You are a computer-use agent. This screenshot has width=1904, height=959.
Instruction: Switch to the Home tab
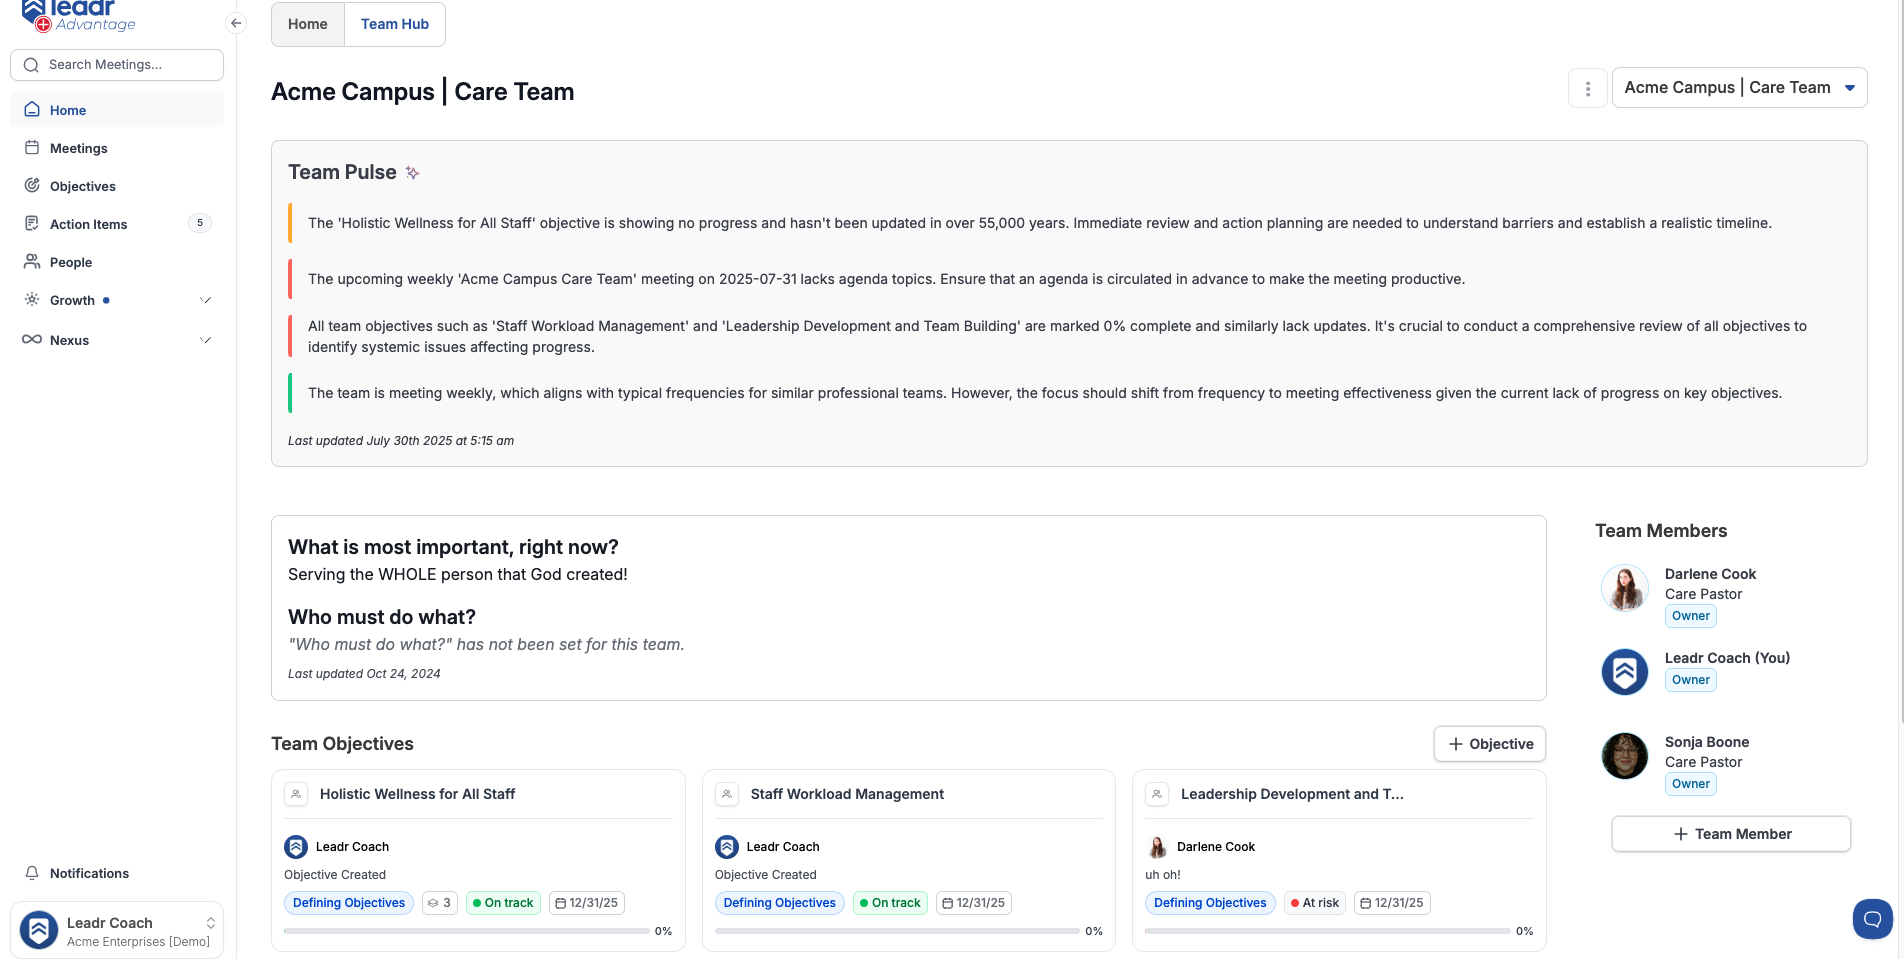308,24
